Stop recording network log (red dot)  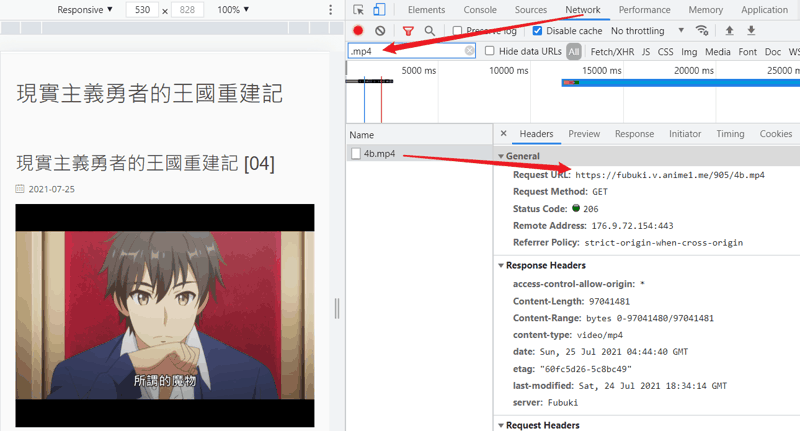coord(358,31)
